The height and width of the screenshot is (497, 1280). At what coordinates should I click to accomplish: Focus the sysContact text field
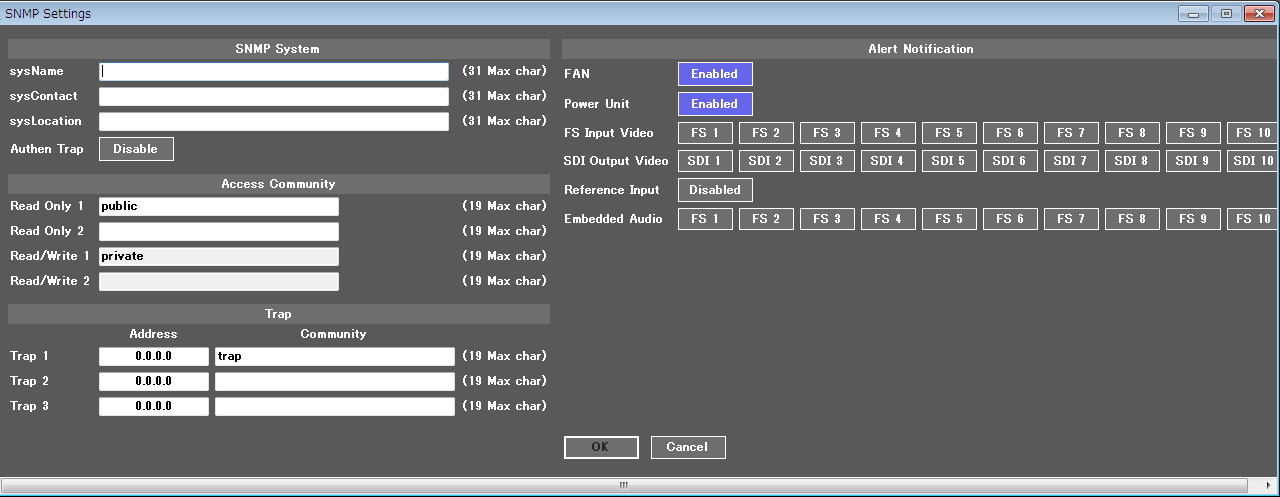pyautogui.click(x=274, y=97)
